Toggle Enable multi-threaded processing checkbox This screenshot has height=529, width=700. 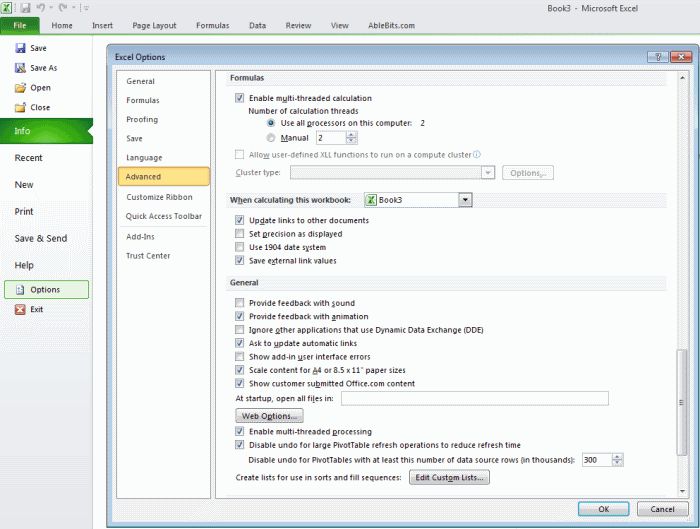pyautogui.click(x=240, y=431)
